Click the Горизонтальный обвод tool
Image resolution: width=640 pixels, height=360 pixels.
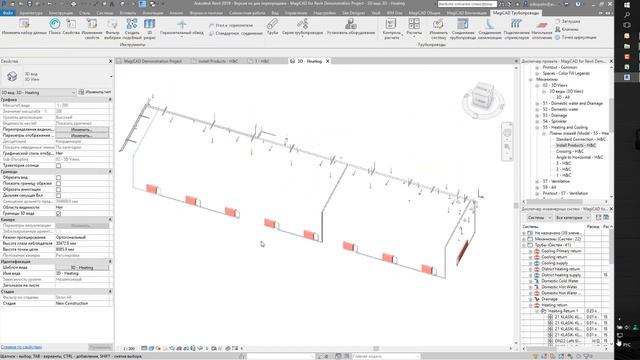(182, 27)
